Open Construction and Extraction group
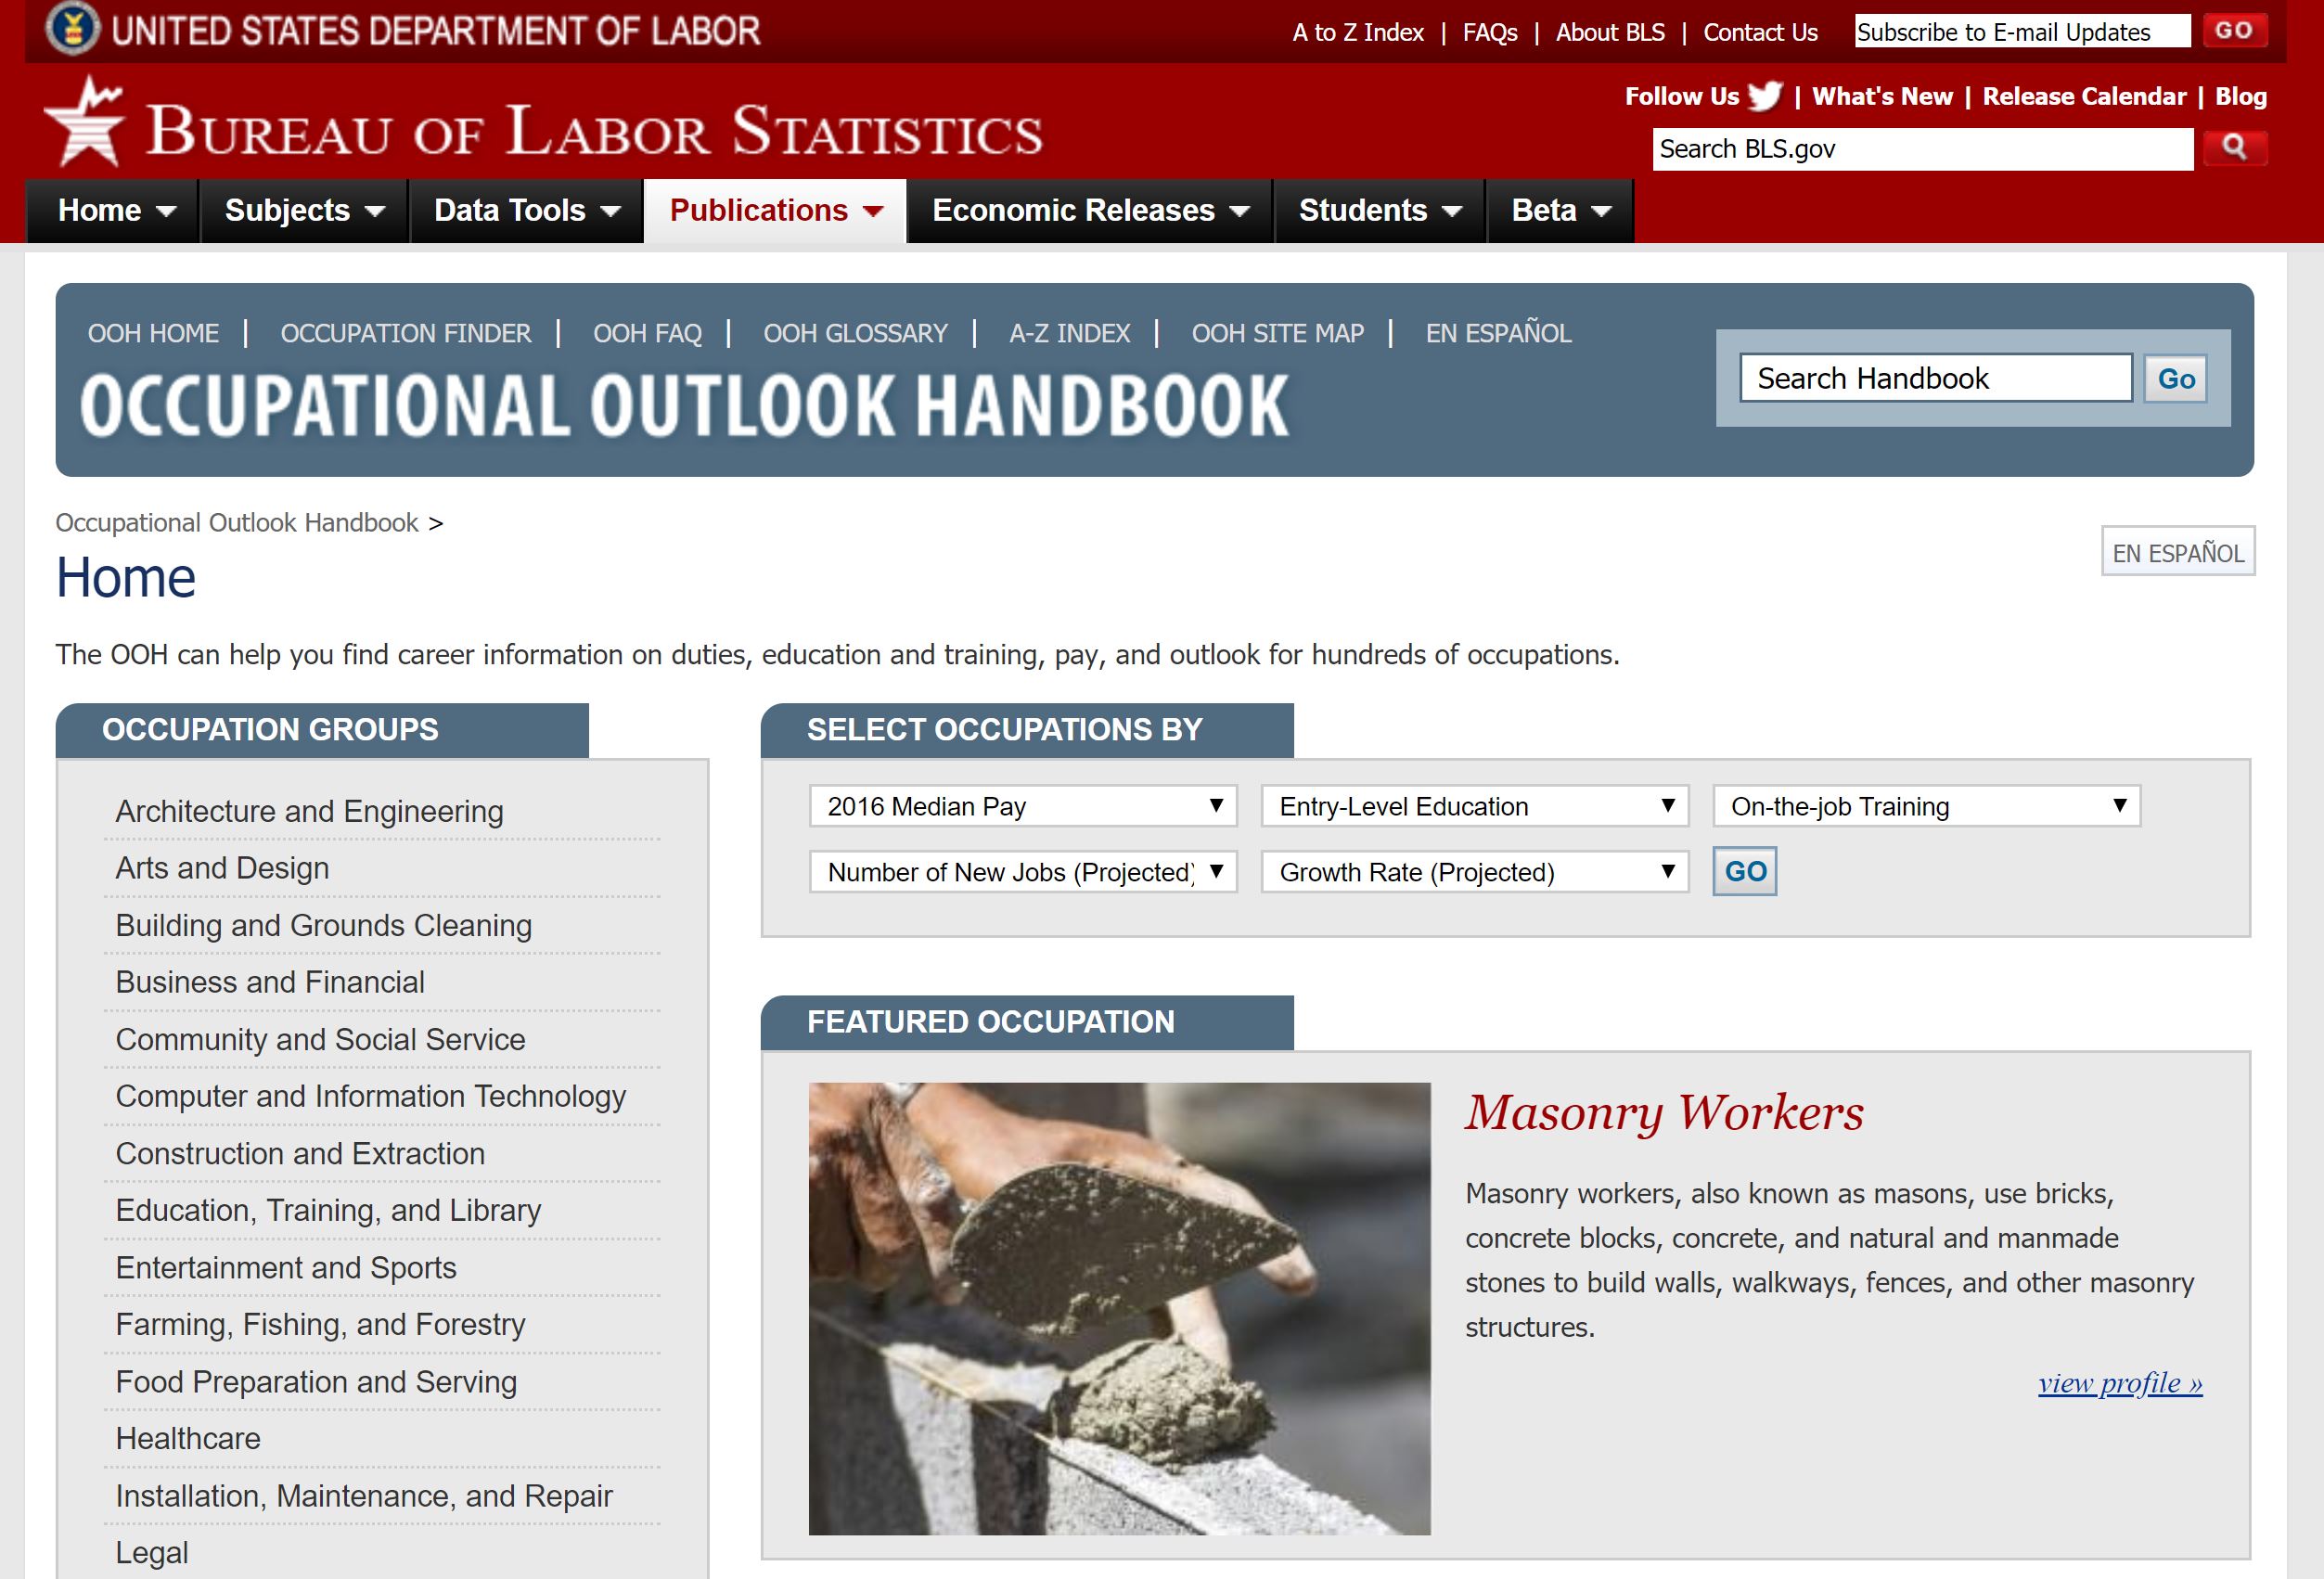The height and width of the screenshot is (1579, 2324). pyautogui.click(x=300, y=1153)
